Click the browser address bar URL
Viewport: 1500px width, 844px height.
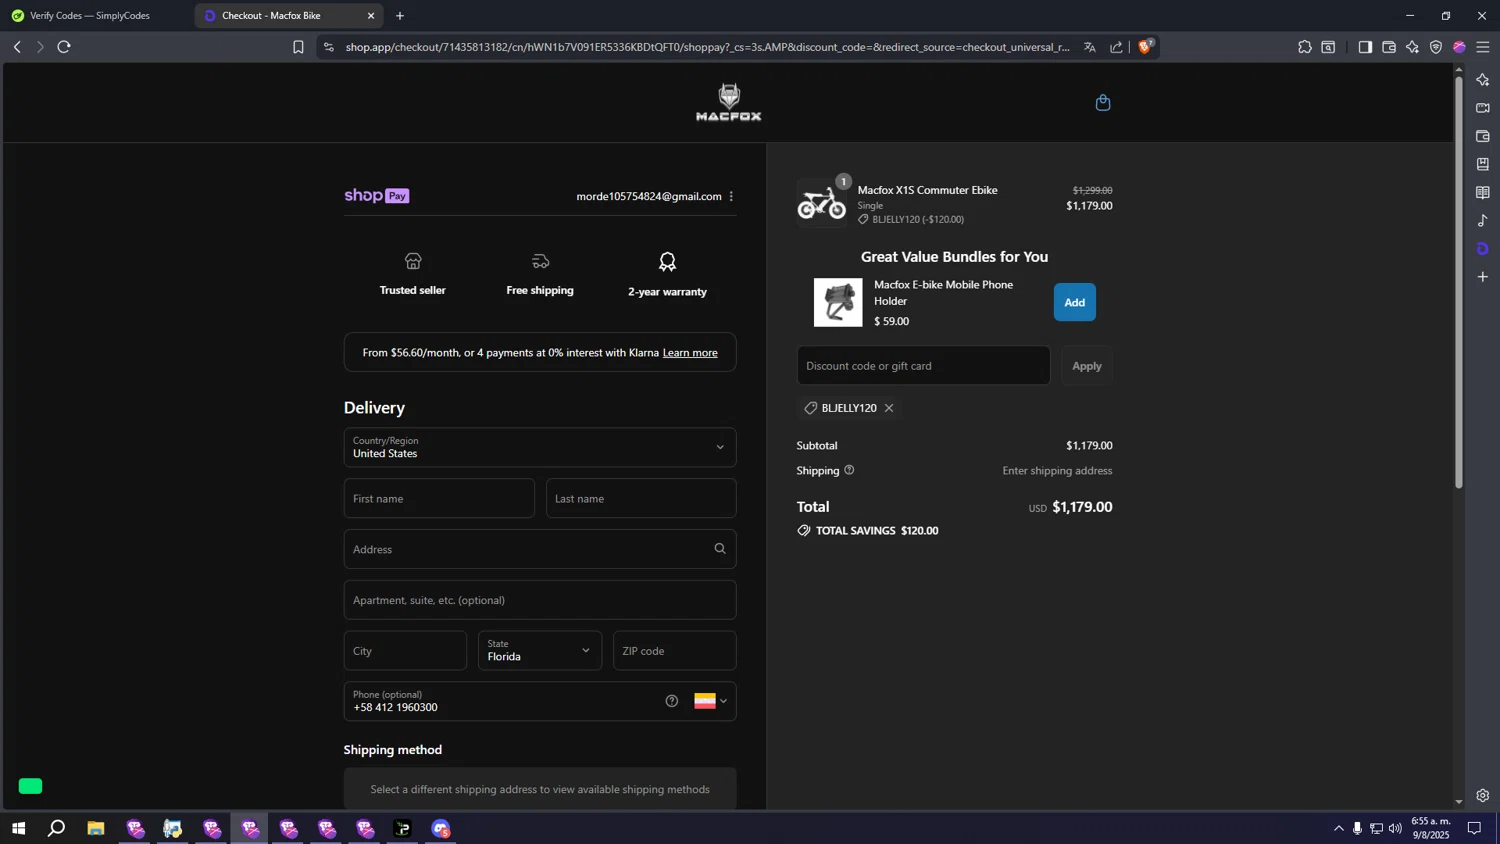coord(707,47)
